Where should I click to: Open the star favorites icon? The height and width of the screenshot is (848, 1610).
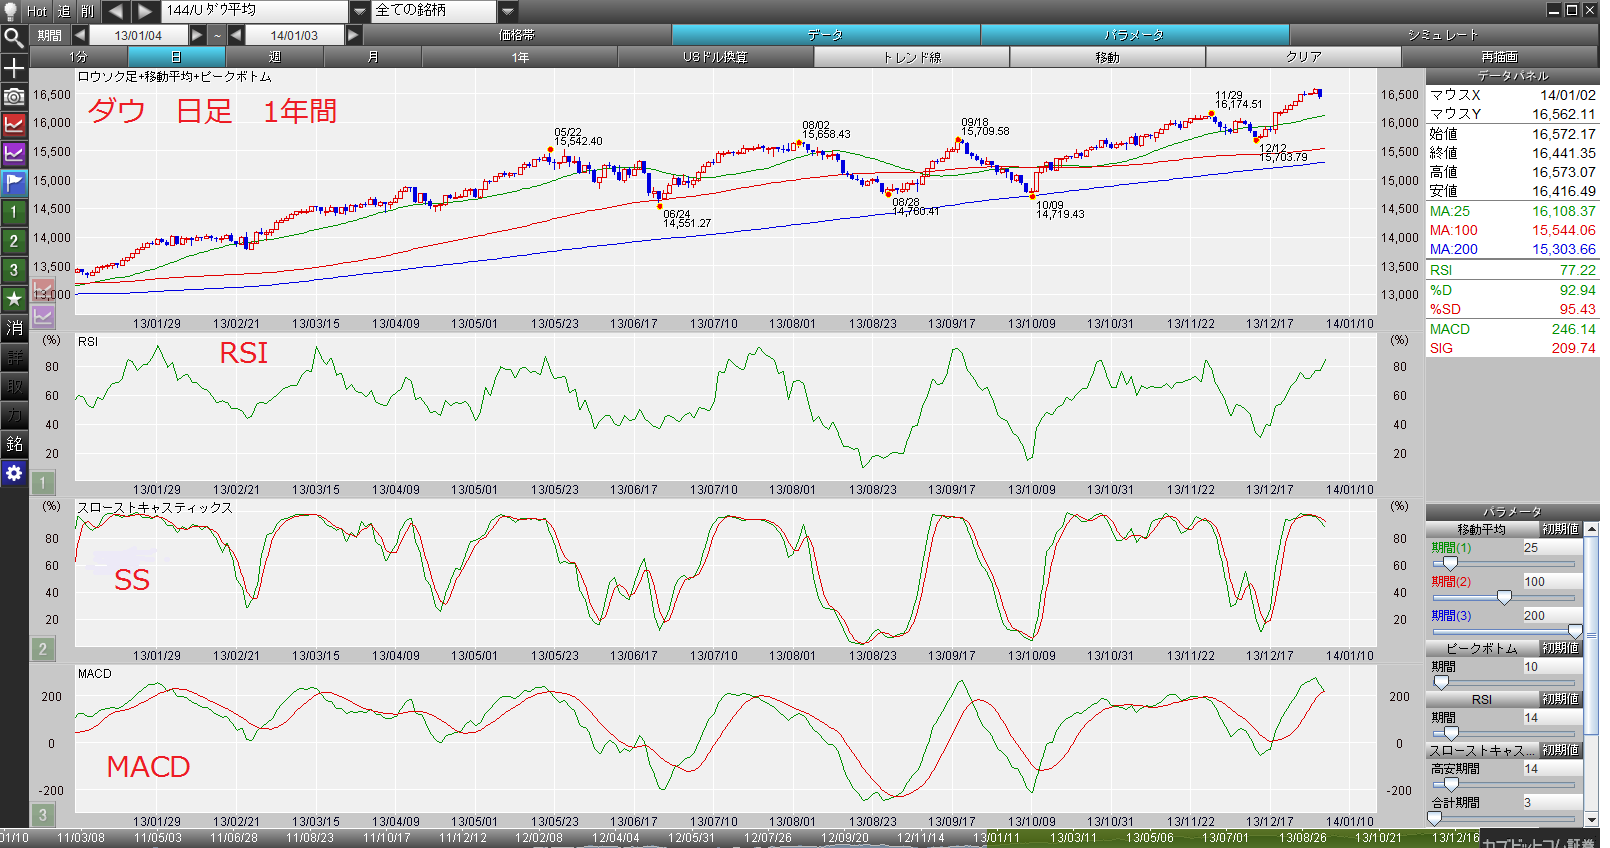tap(14, 299)
